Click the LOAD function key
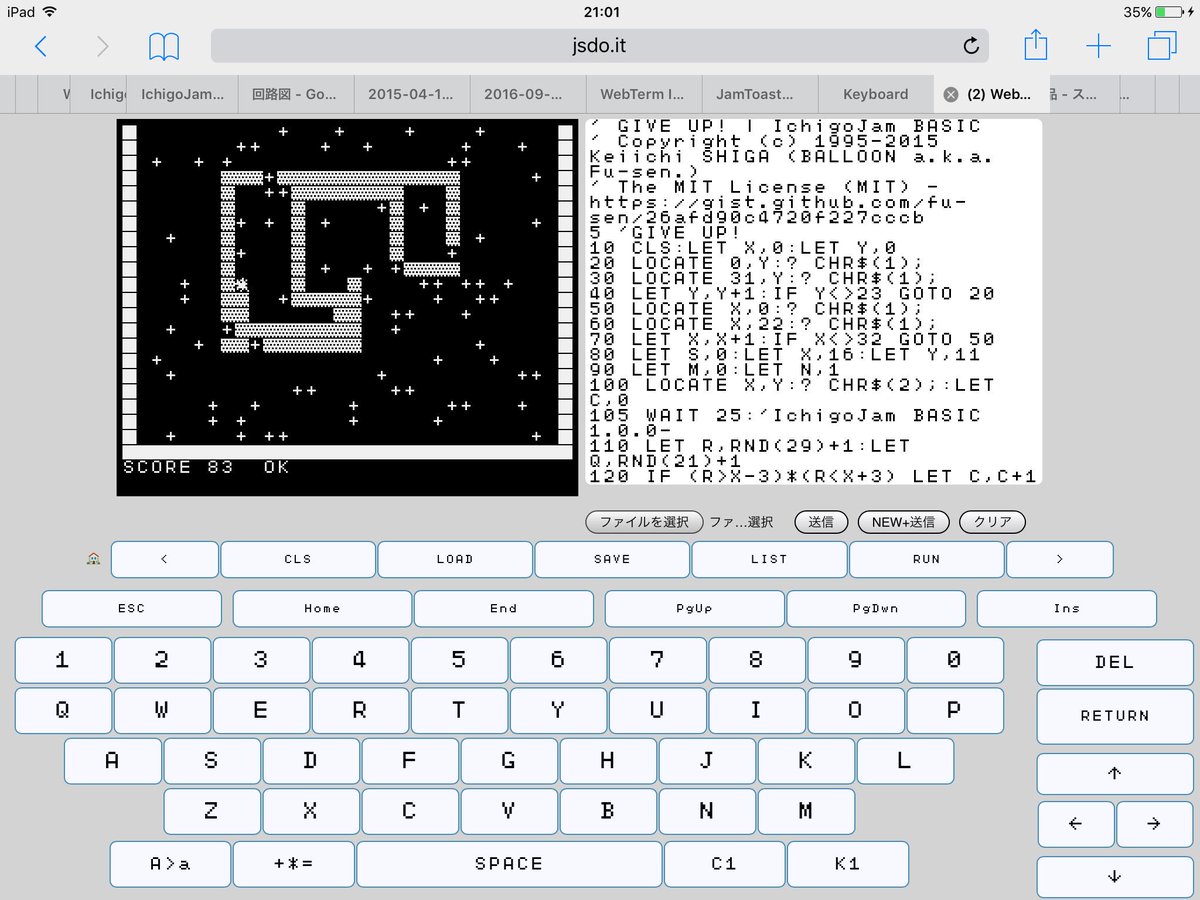Image resolution: width=1200 pixels, height=900 pixels. coord(455,559)
